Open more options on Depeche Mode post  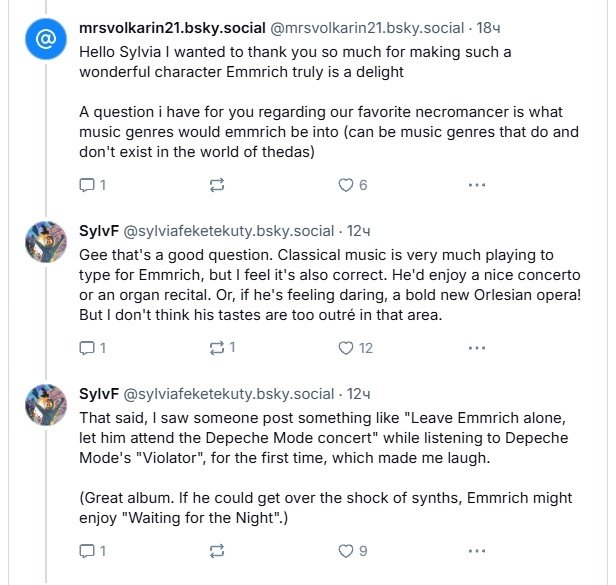(477, 550)
